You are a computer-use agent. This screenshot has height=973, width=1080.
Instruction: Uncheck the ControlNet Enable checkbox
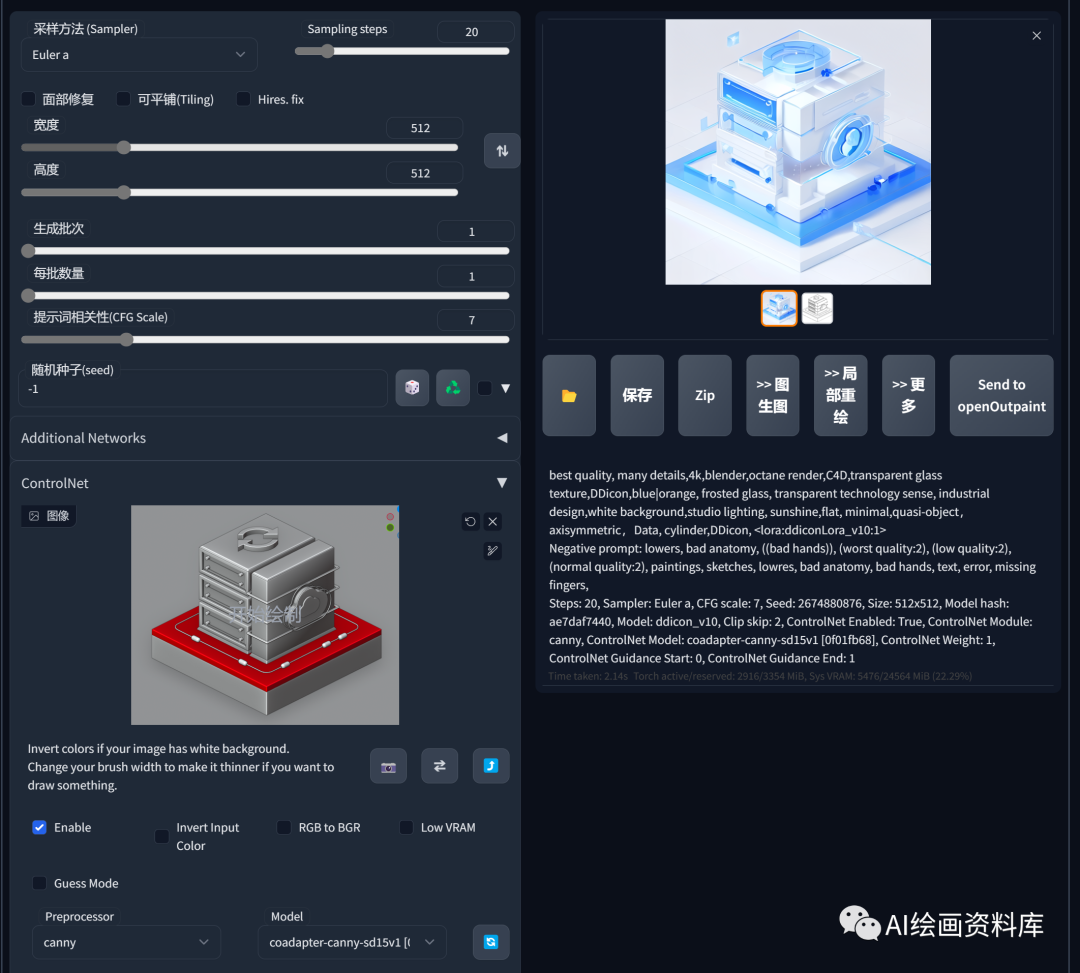click(x=39, y=827)
